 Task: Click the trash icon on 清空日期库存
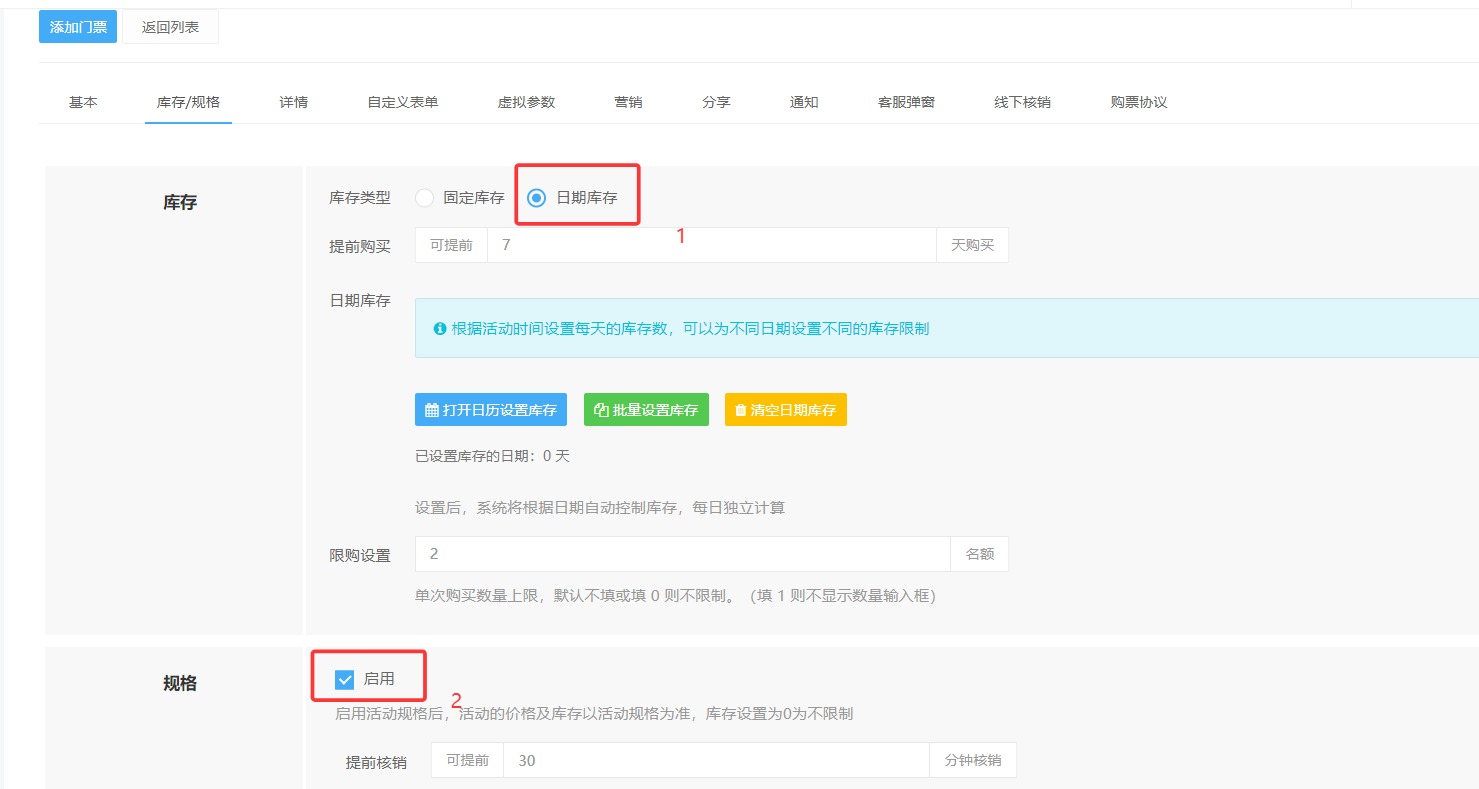coord(740,410)
